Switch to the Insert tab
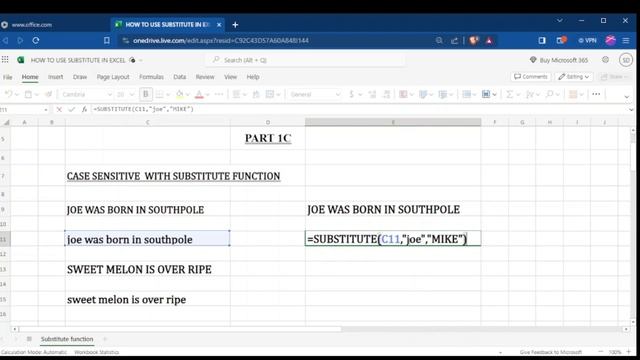640x360 pixels. pyautogui.click(x=56, y=77)
